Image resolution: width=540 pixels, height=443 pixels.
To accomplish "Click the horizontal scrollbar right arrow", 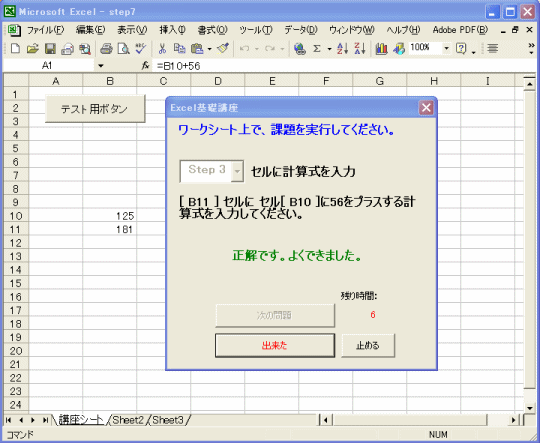I will 514,420.
